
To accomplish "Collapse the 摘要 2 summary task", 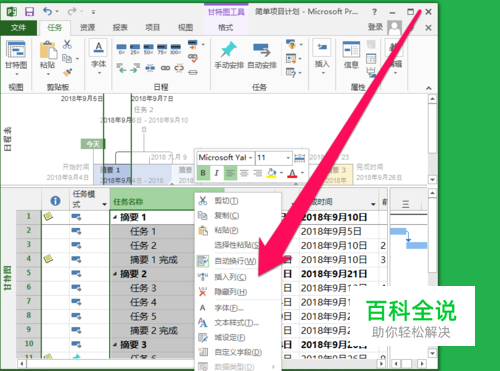I will [x=115, y=274].
